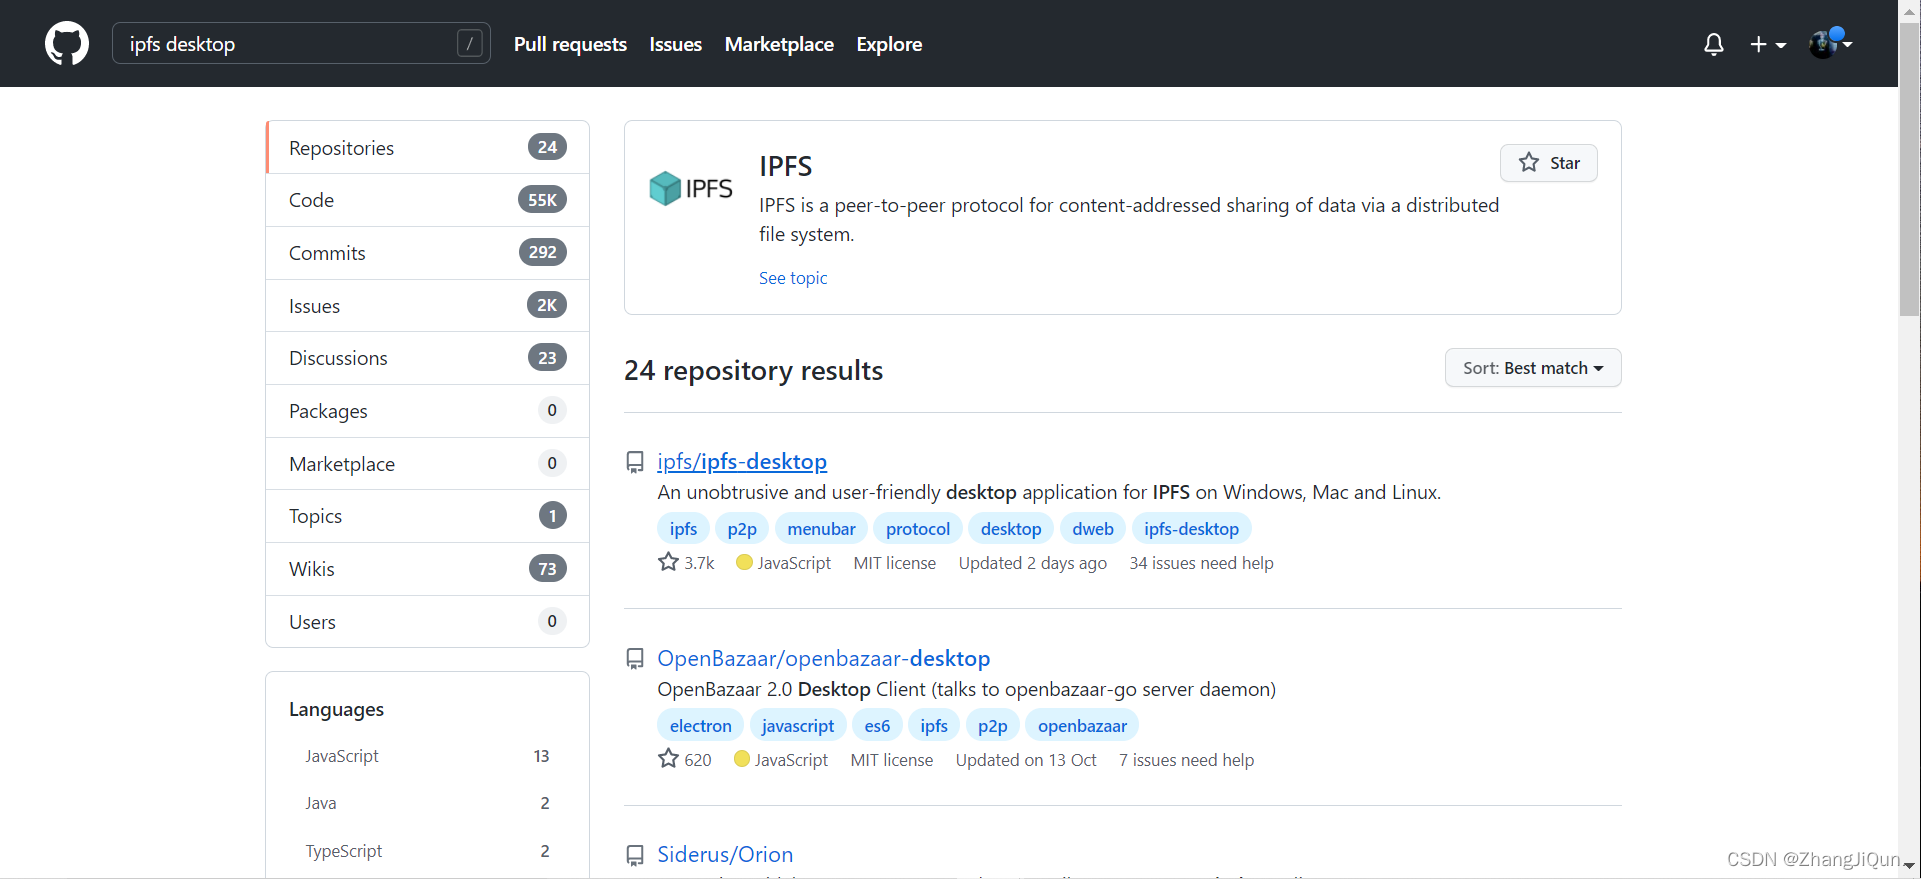1921x879 pixels.
Task: Click repo icon beside OpenBazaar/openbazaar-desktop
Action: [635, 659]
